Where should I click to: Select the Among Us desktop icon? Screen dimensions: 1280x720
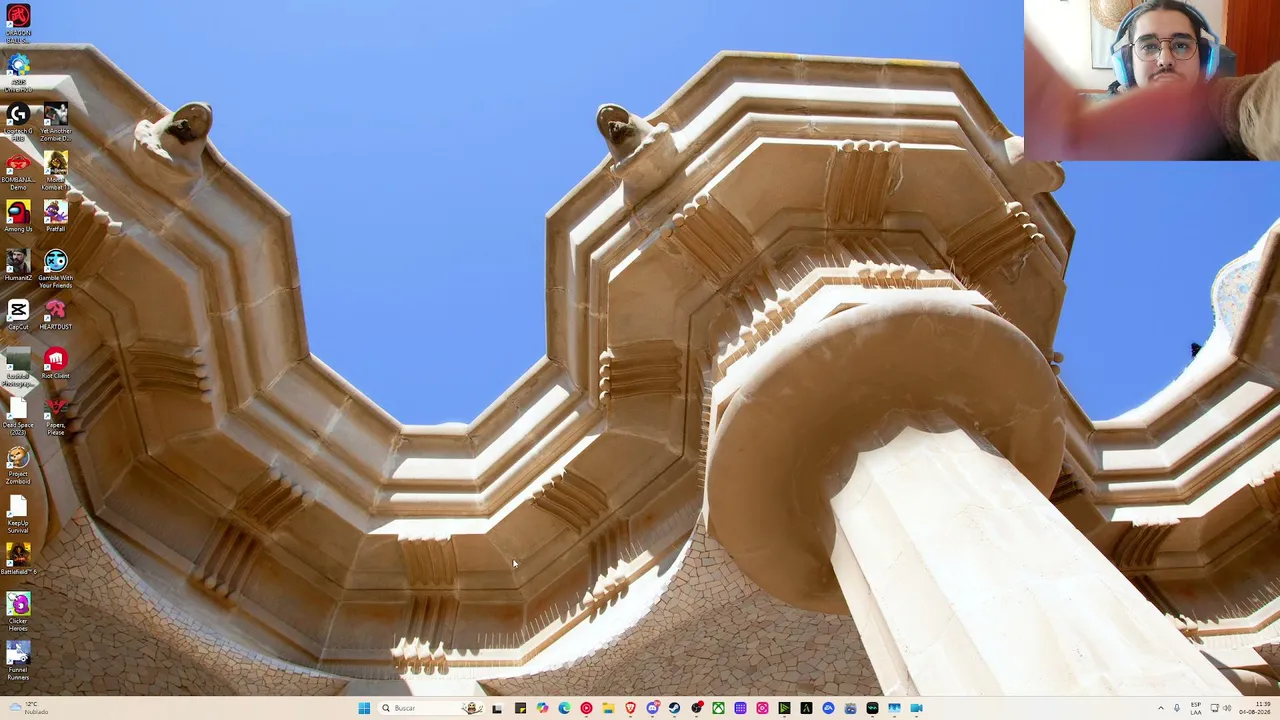18,217
